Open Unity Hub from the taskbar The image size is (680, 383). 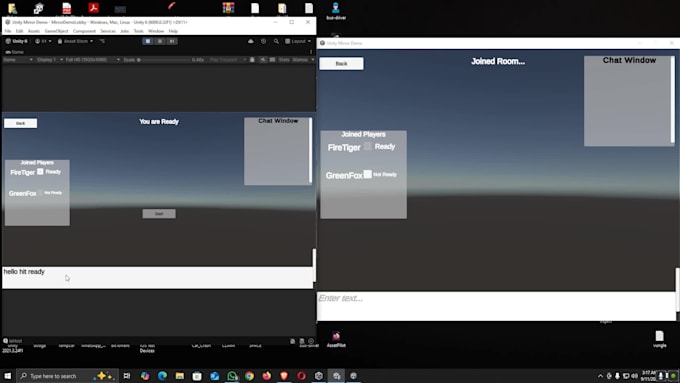point(319,376)
